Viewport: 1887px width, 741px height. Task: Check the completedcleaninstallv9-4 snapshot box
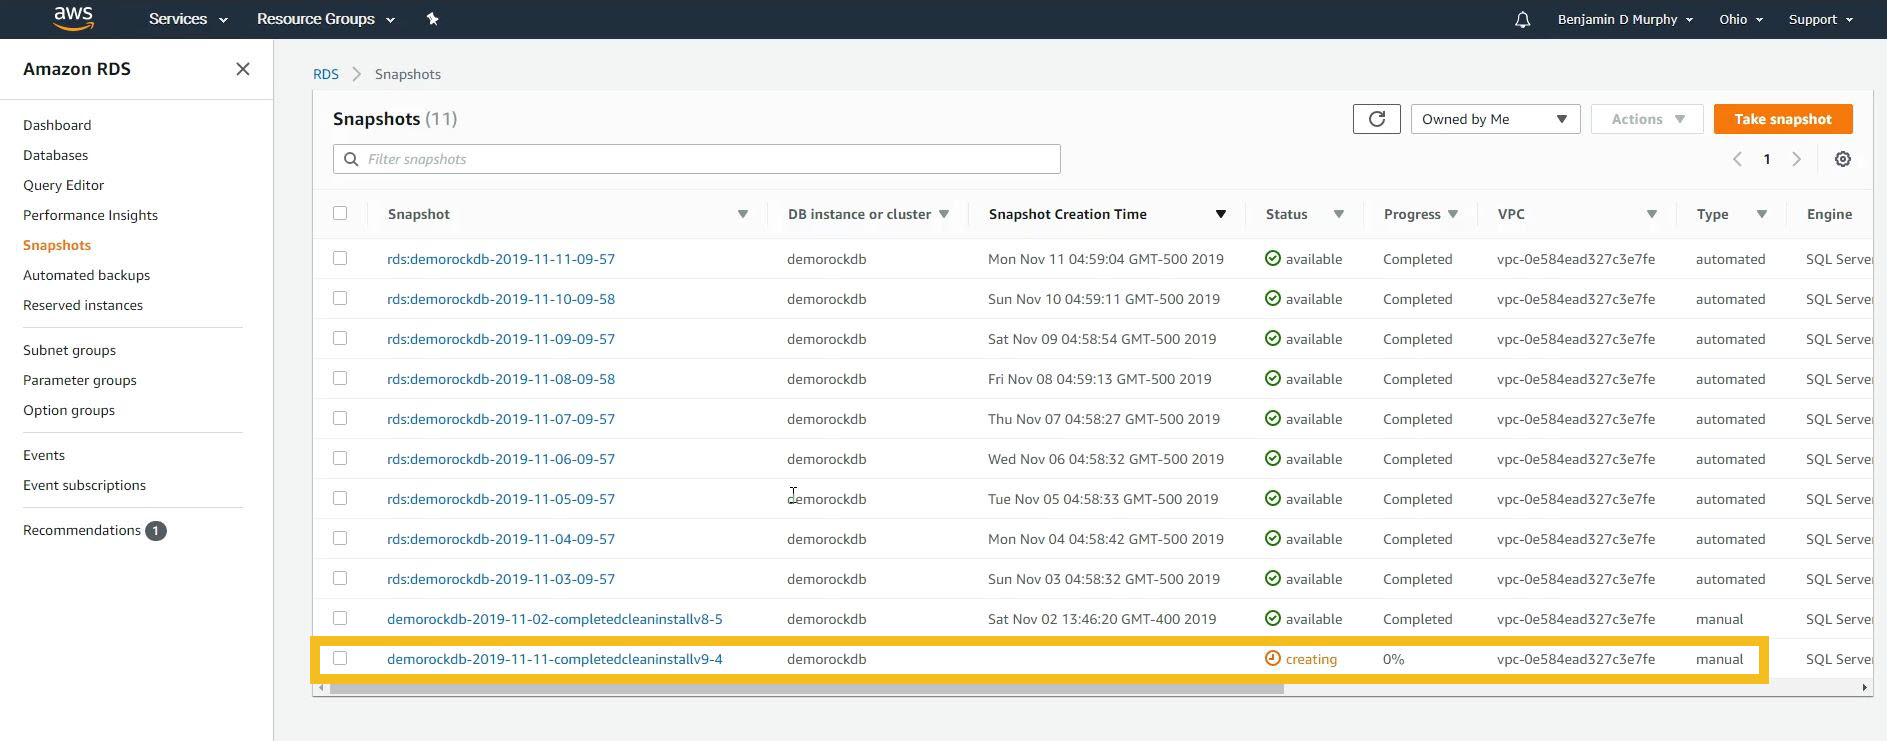coord(340,658)
